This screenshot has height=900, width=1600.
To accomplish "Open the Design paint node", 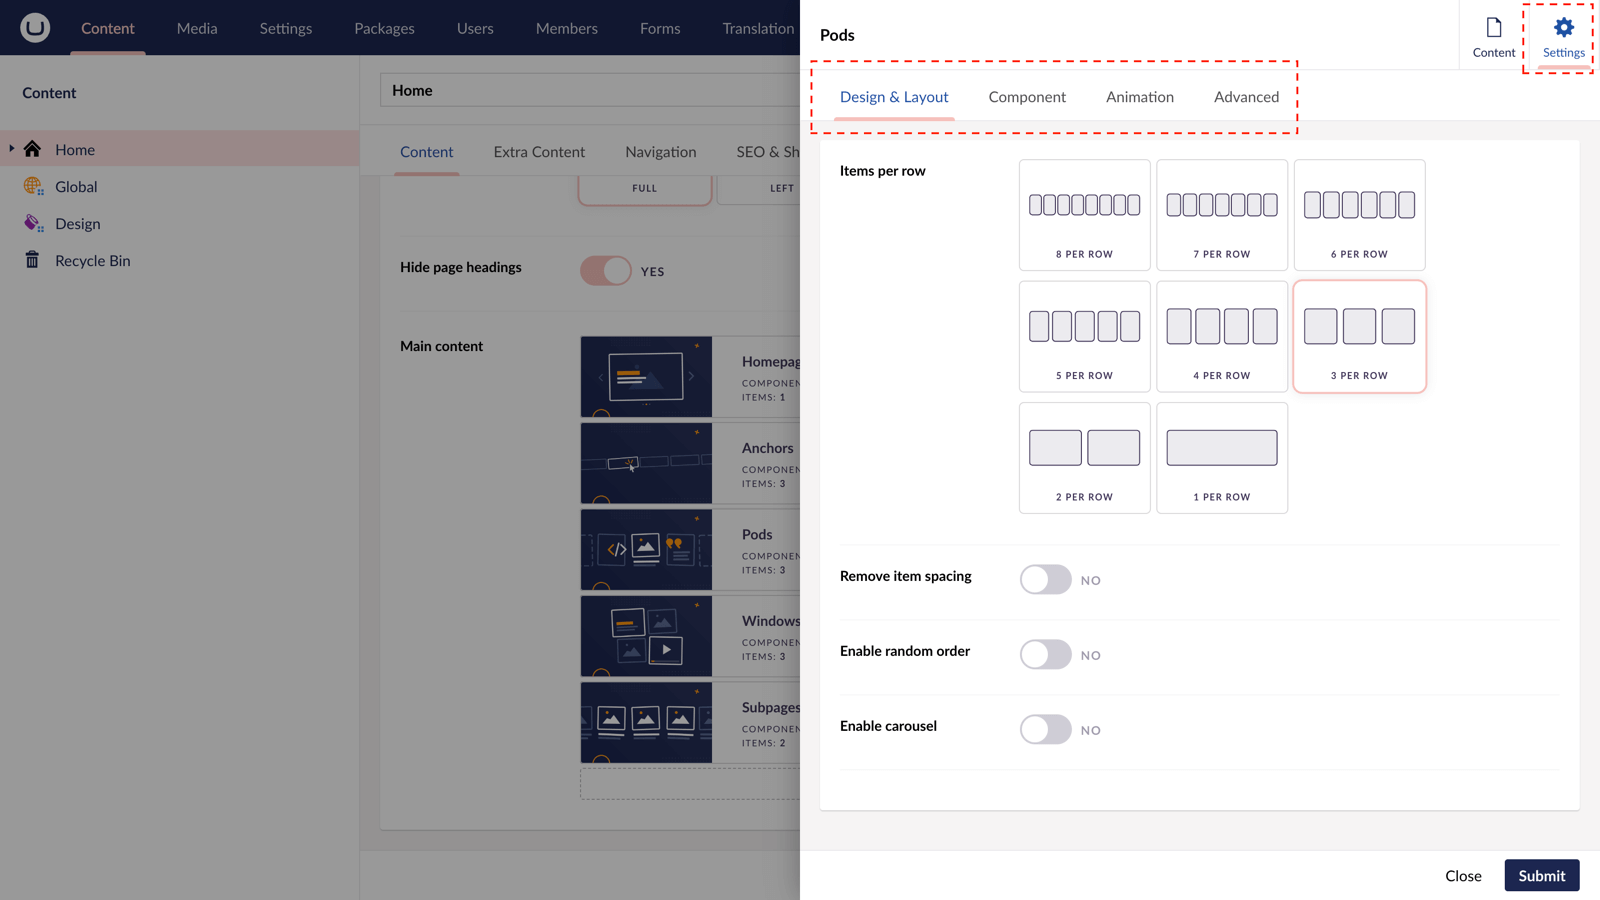I will pyautogui.click(x=34, y=223).
